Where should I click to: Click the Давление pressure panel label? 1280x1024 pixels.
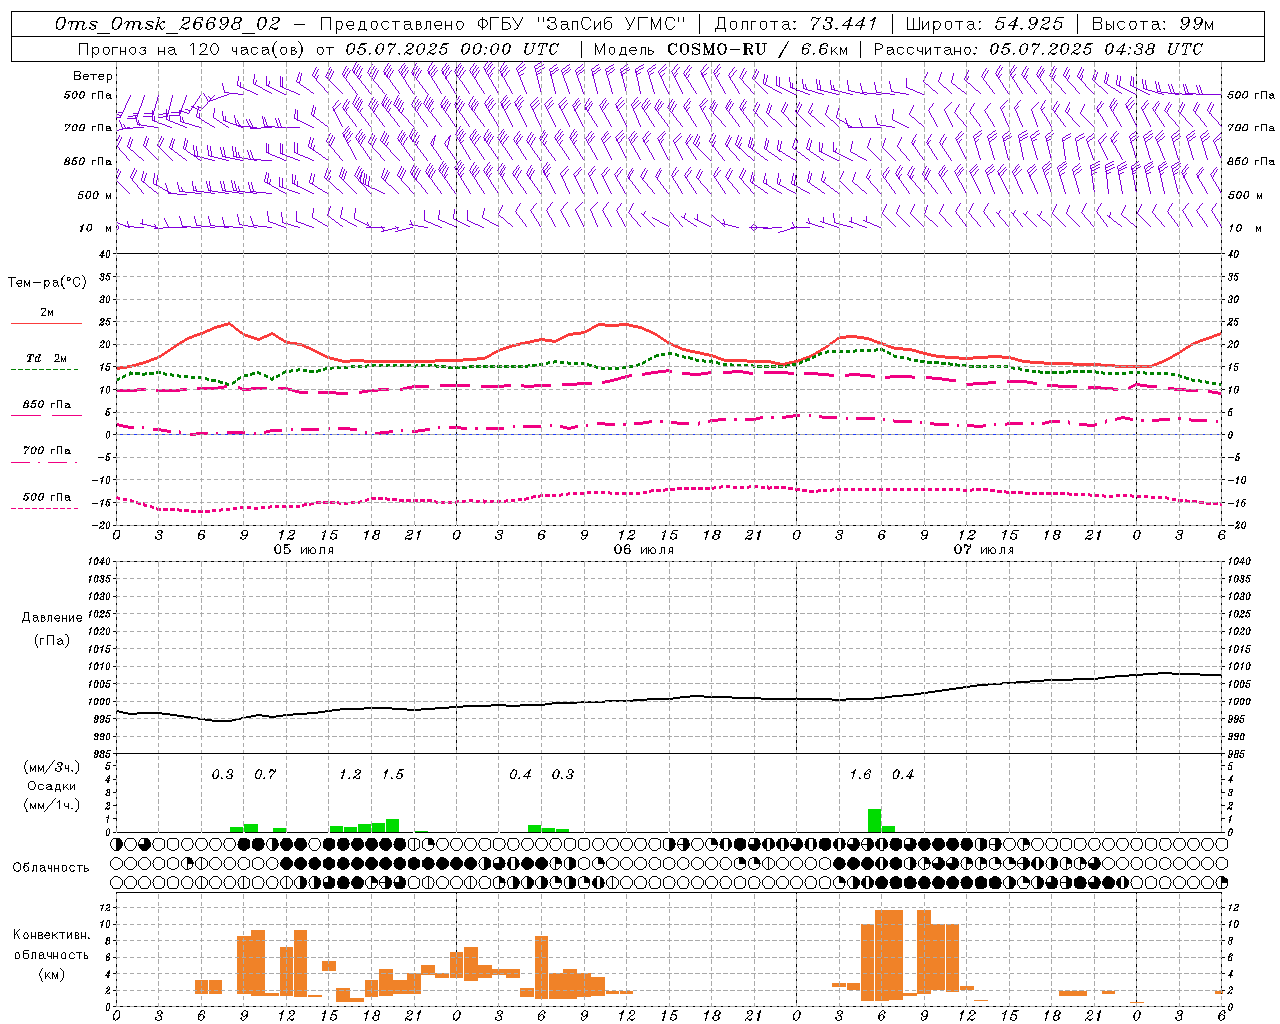coord(52,618)
